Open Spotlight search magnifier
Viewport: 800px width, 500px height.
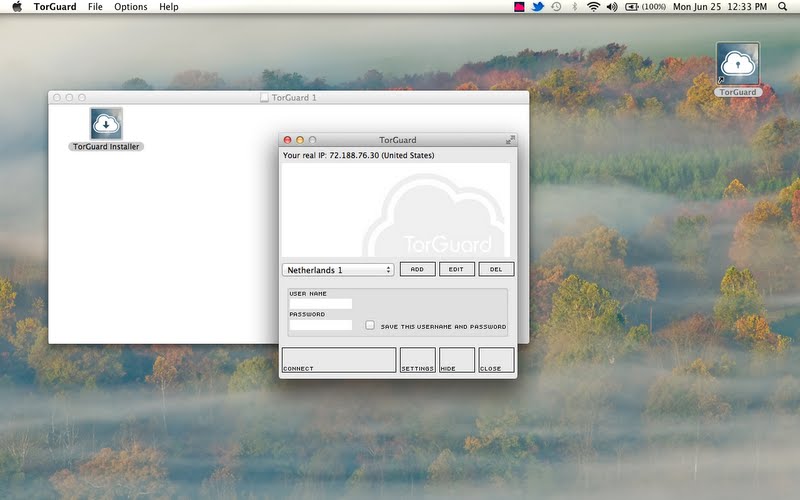pyautogui.click(x=783, y=7)
